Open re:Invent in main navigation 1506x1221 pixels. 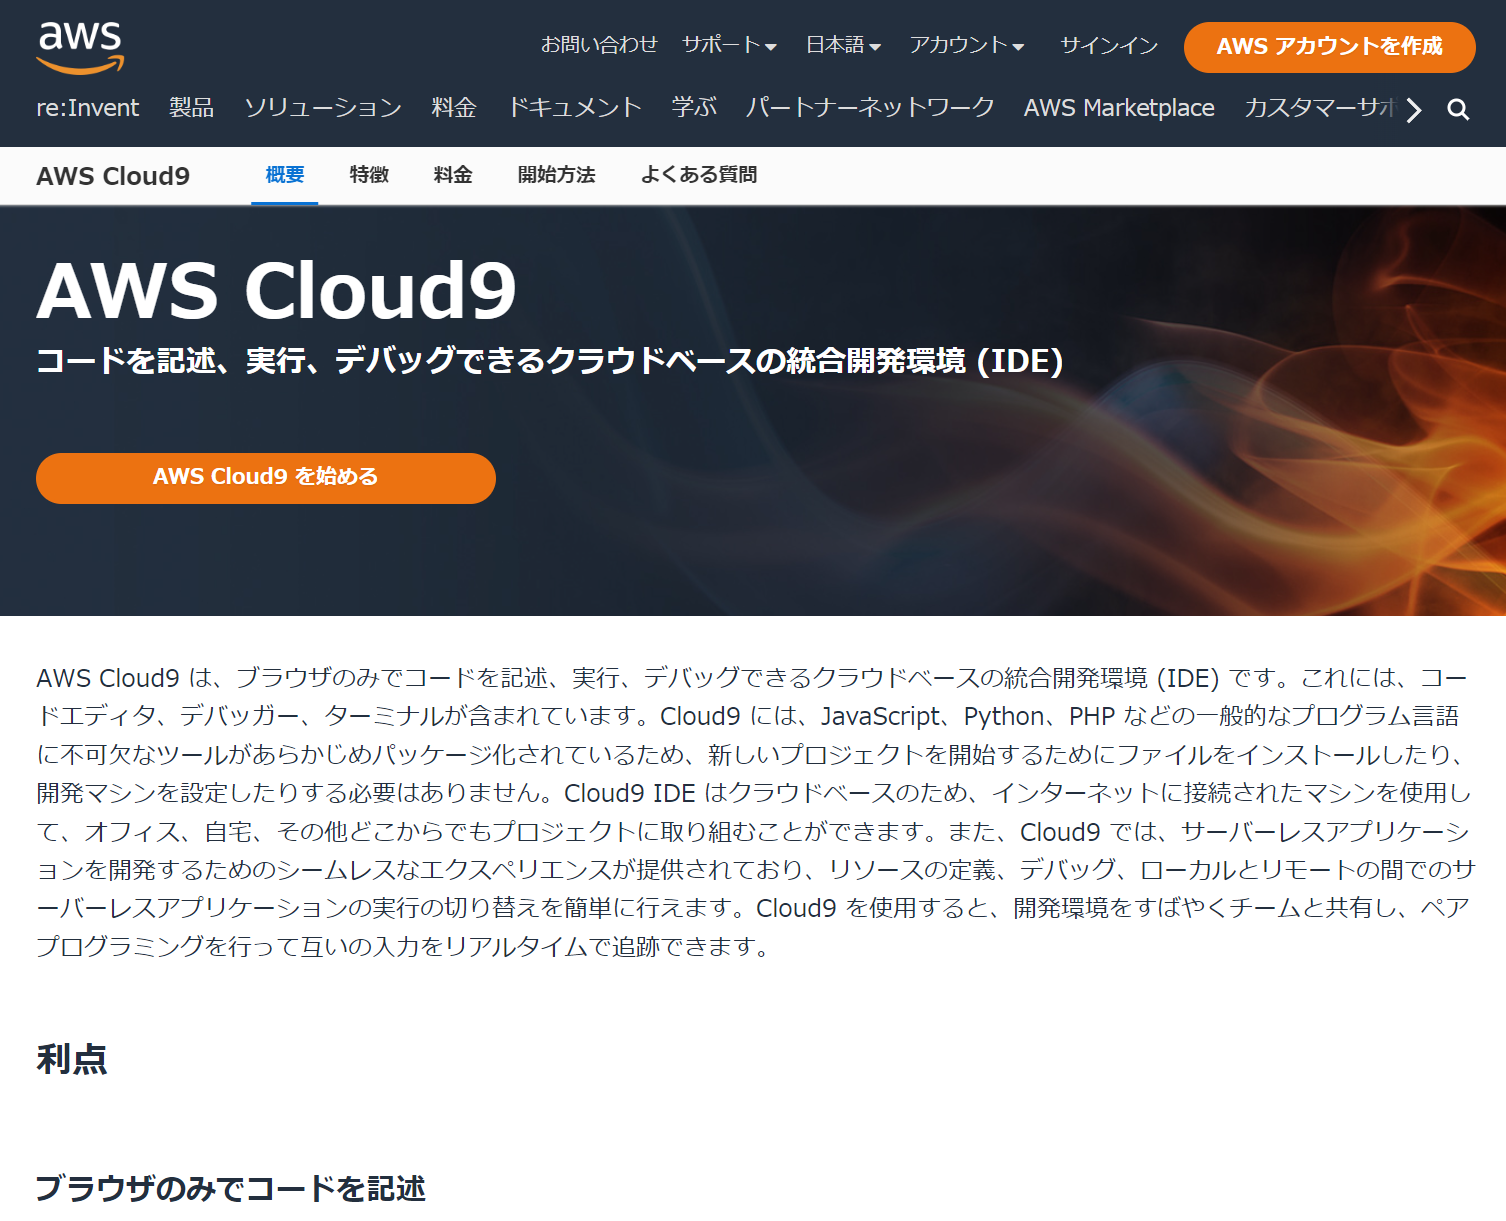[88, 108]
